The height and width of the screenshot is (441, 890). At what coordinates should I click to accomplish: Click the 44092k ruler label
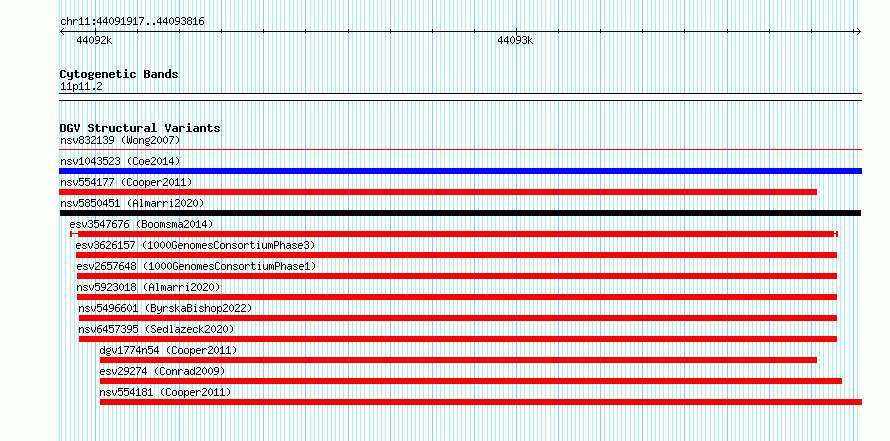94,40
